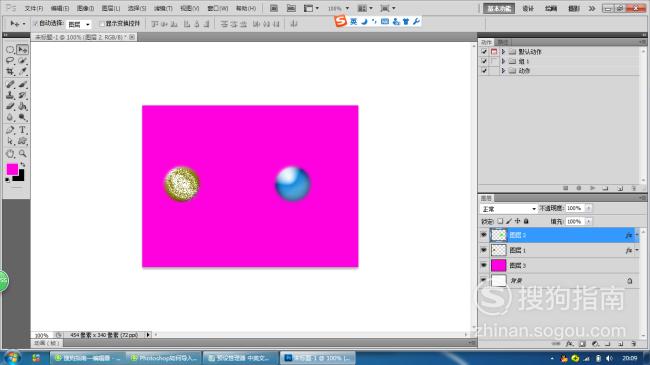Select the Pen tool
Screen dimensions: 650x365
10,130
